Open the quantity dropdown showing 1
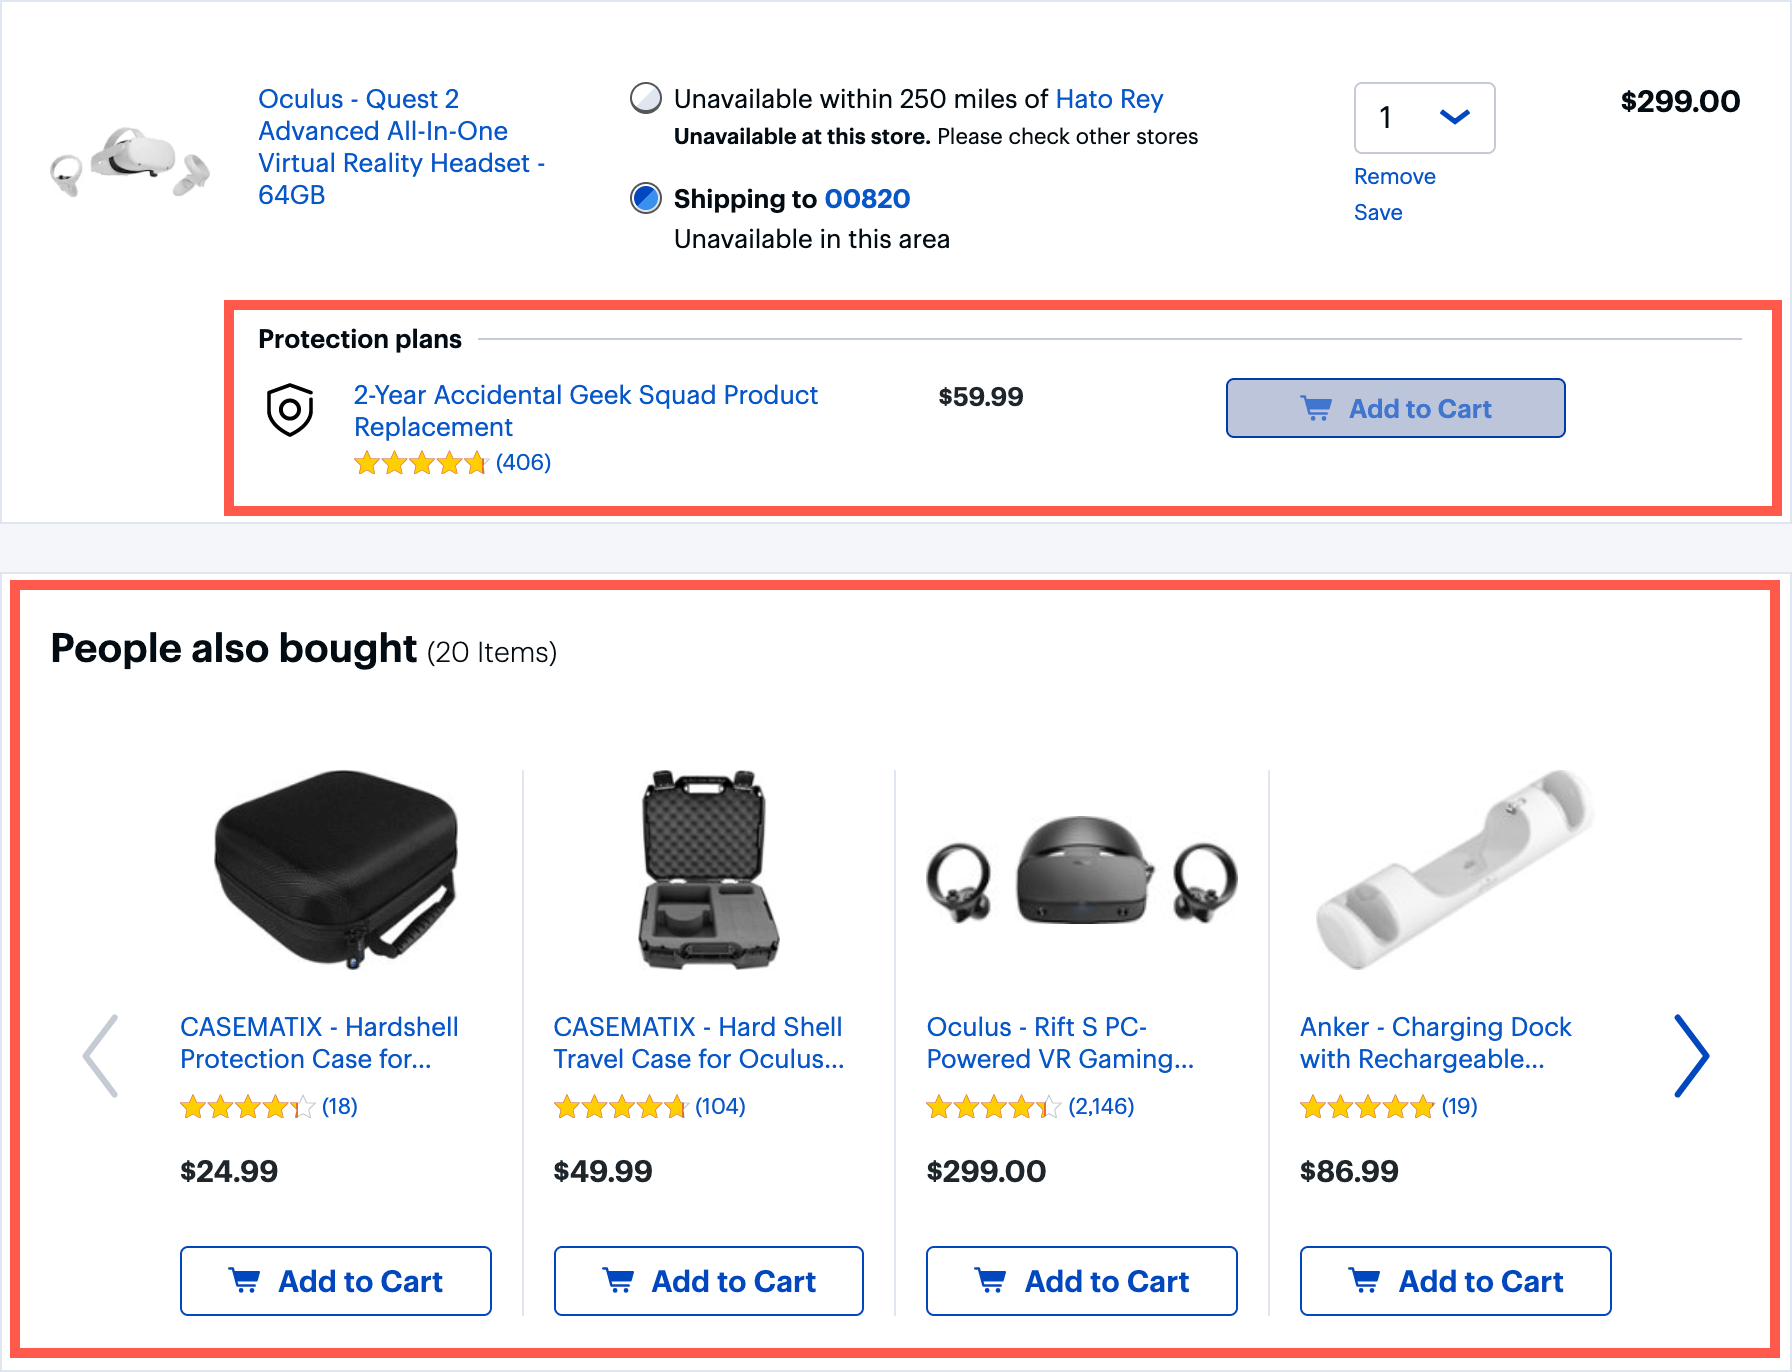The width and height of the screenshot is (1792, 1372). coord(1424,118)
